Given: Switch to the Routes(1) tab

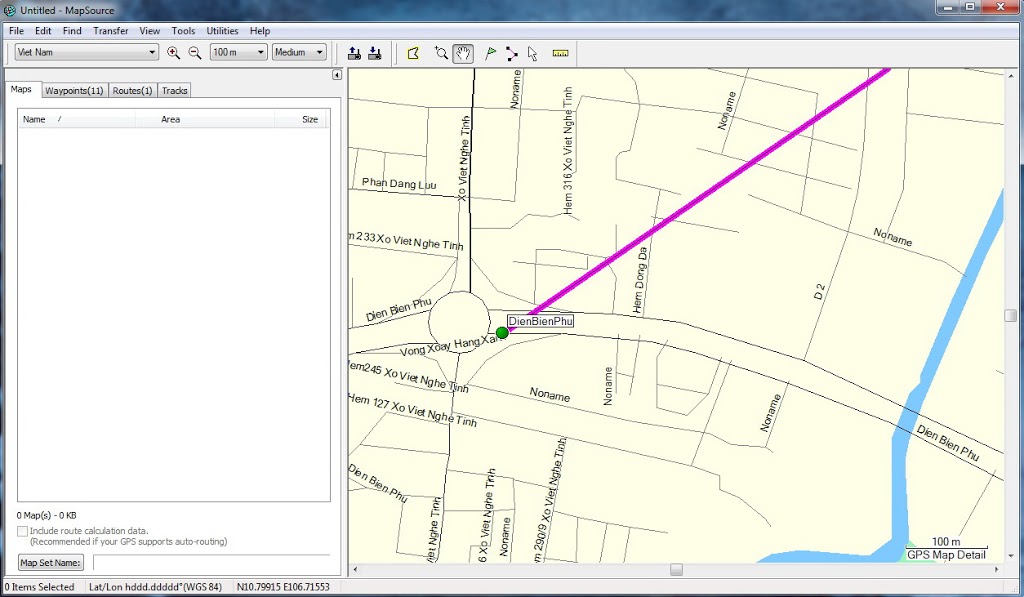Looking at the screenshot, I should click(x=133, y=91).
